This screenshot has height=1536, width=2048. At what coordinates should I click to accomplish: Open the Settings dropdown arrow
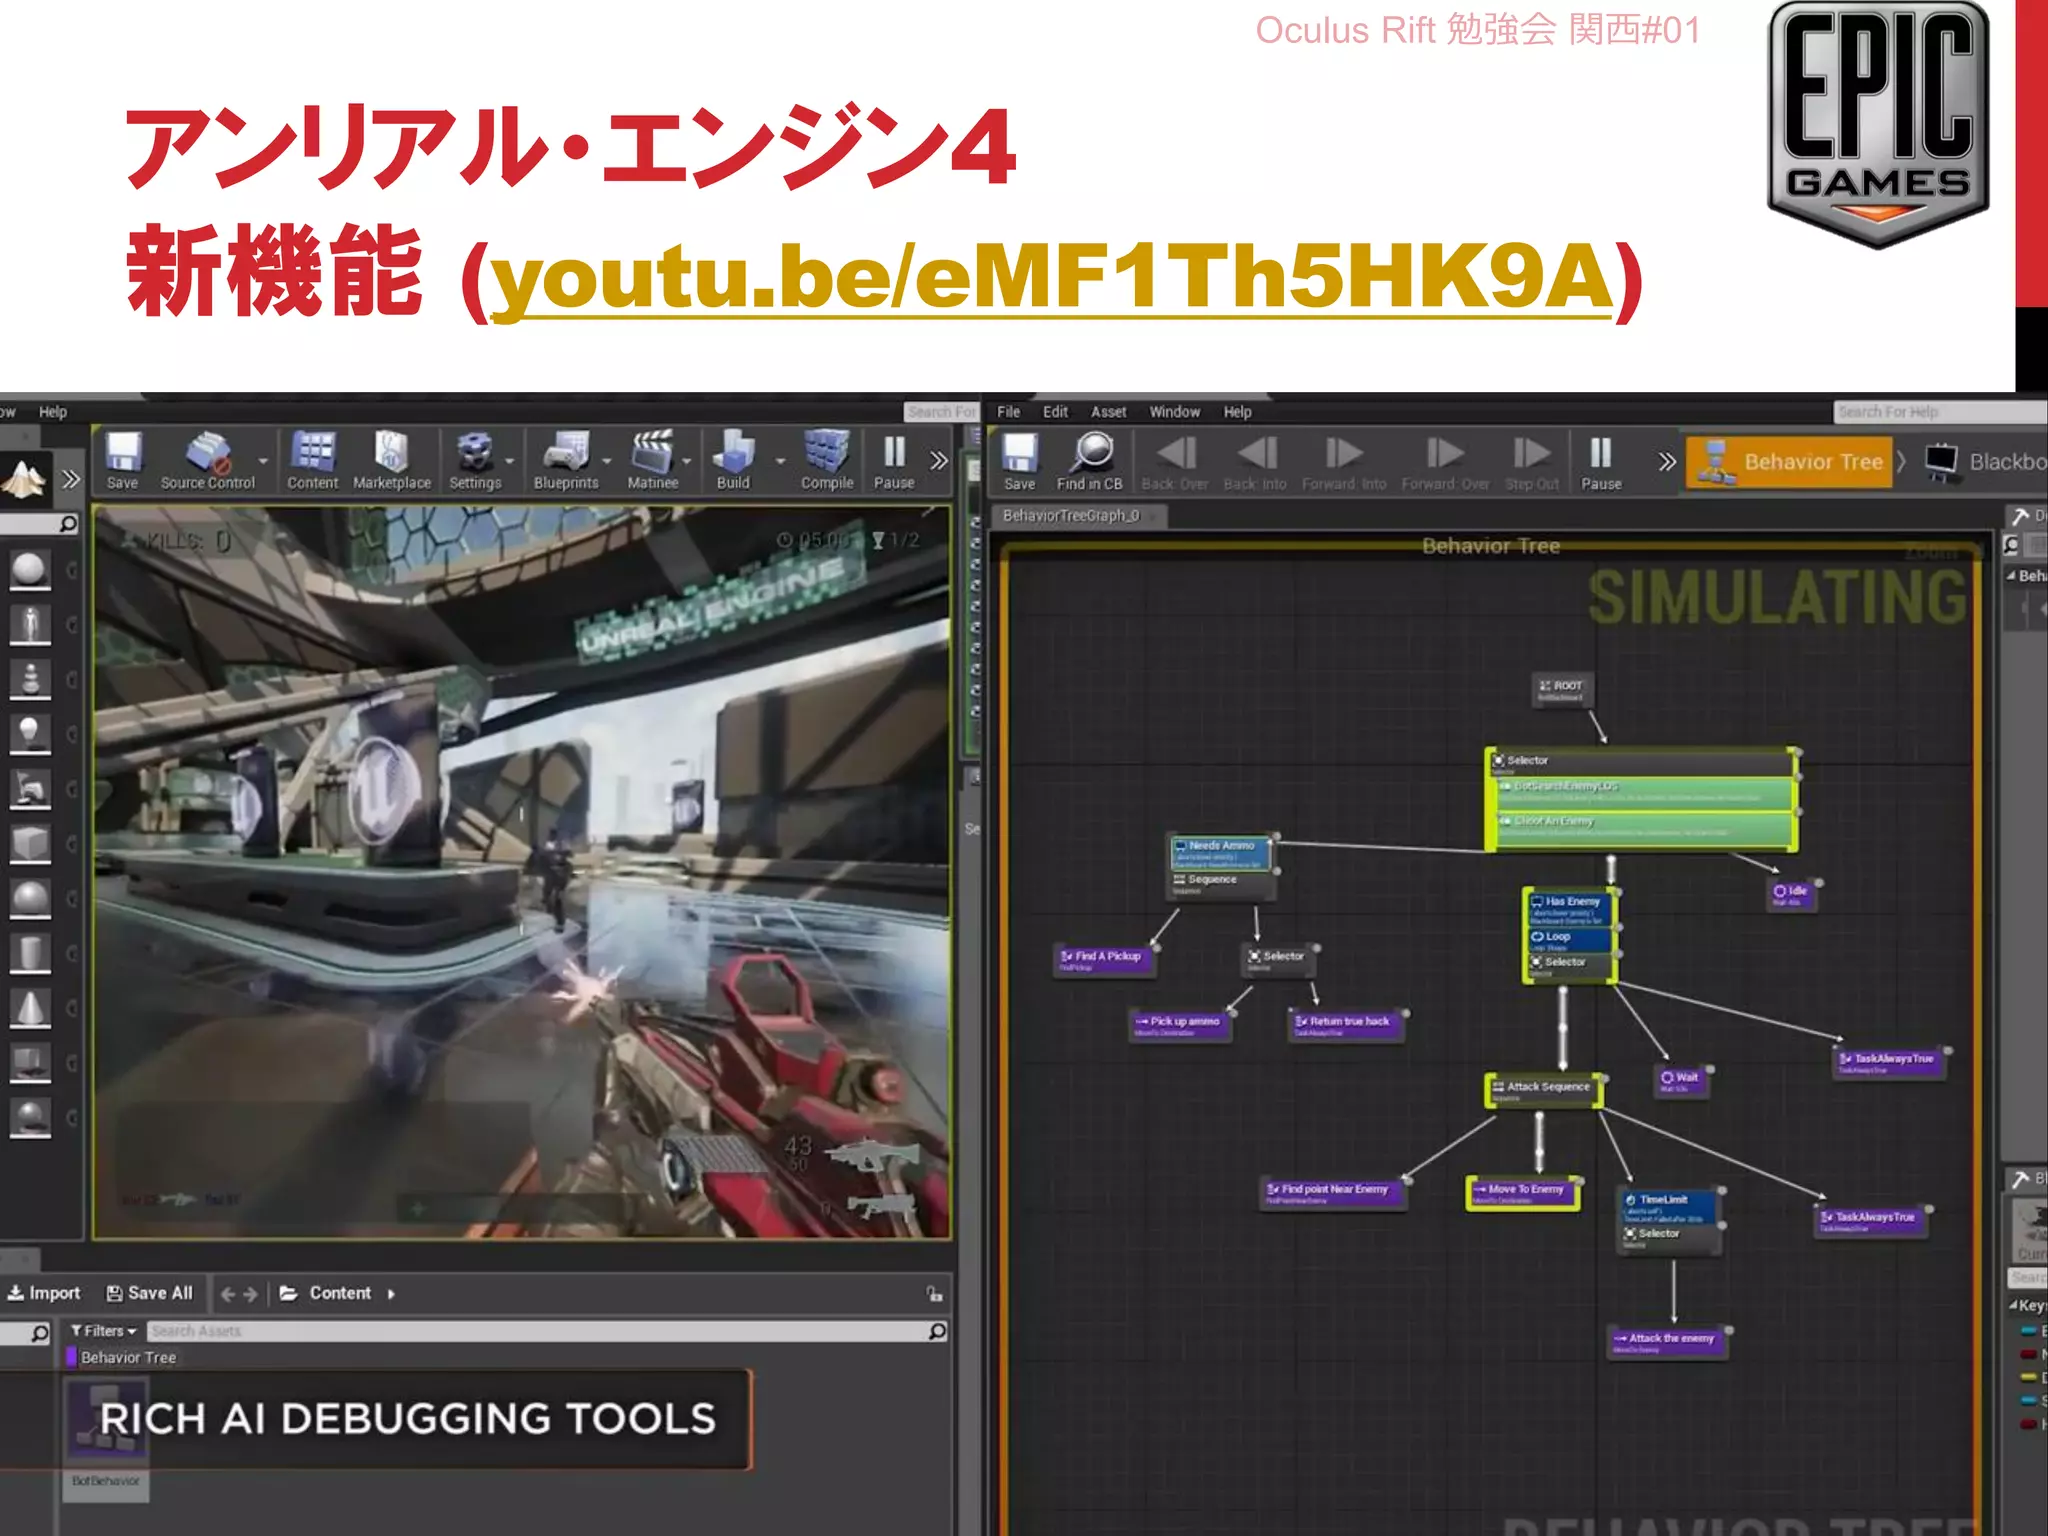tap(510, 461)
